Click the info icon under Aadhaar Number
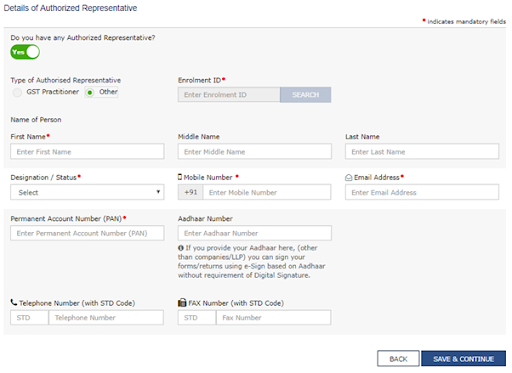512x373 pixels. pos(181,248)
